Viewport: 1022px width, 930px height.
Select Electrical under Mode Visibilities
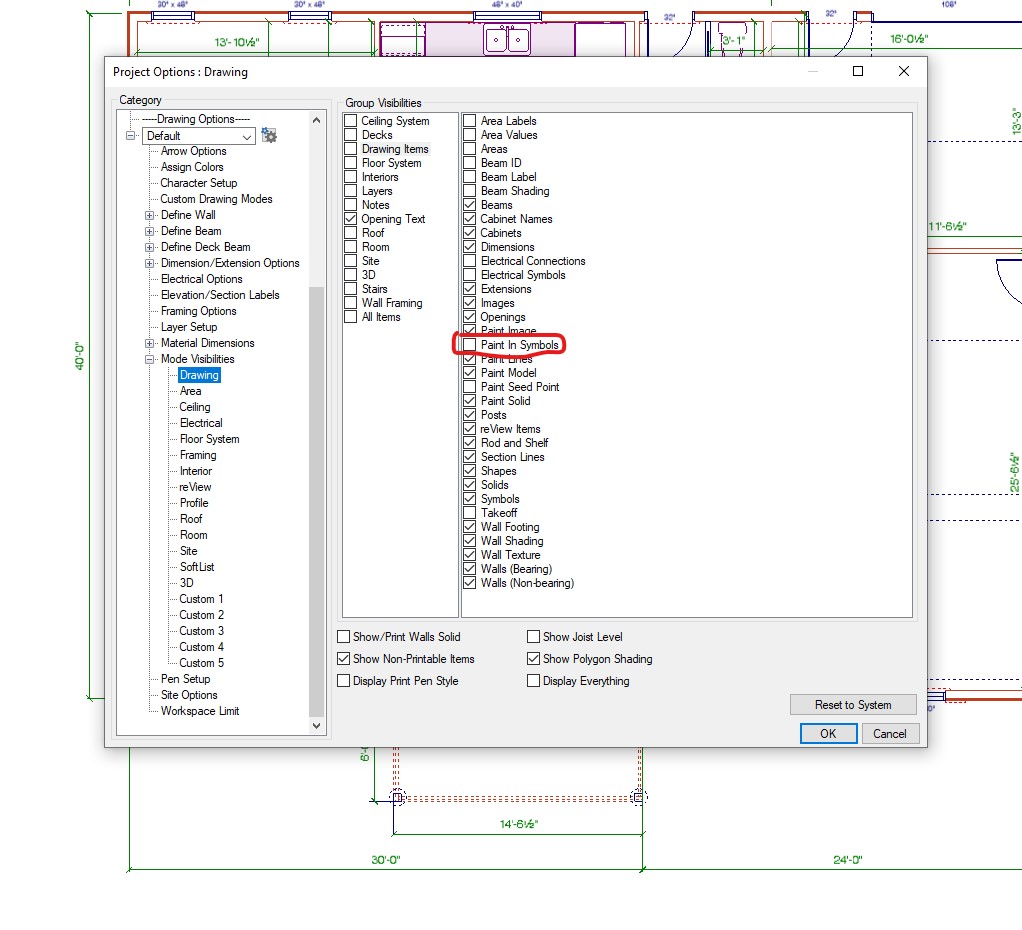(x=200, y=423)
